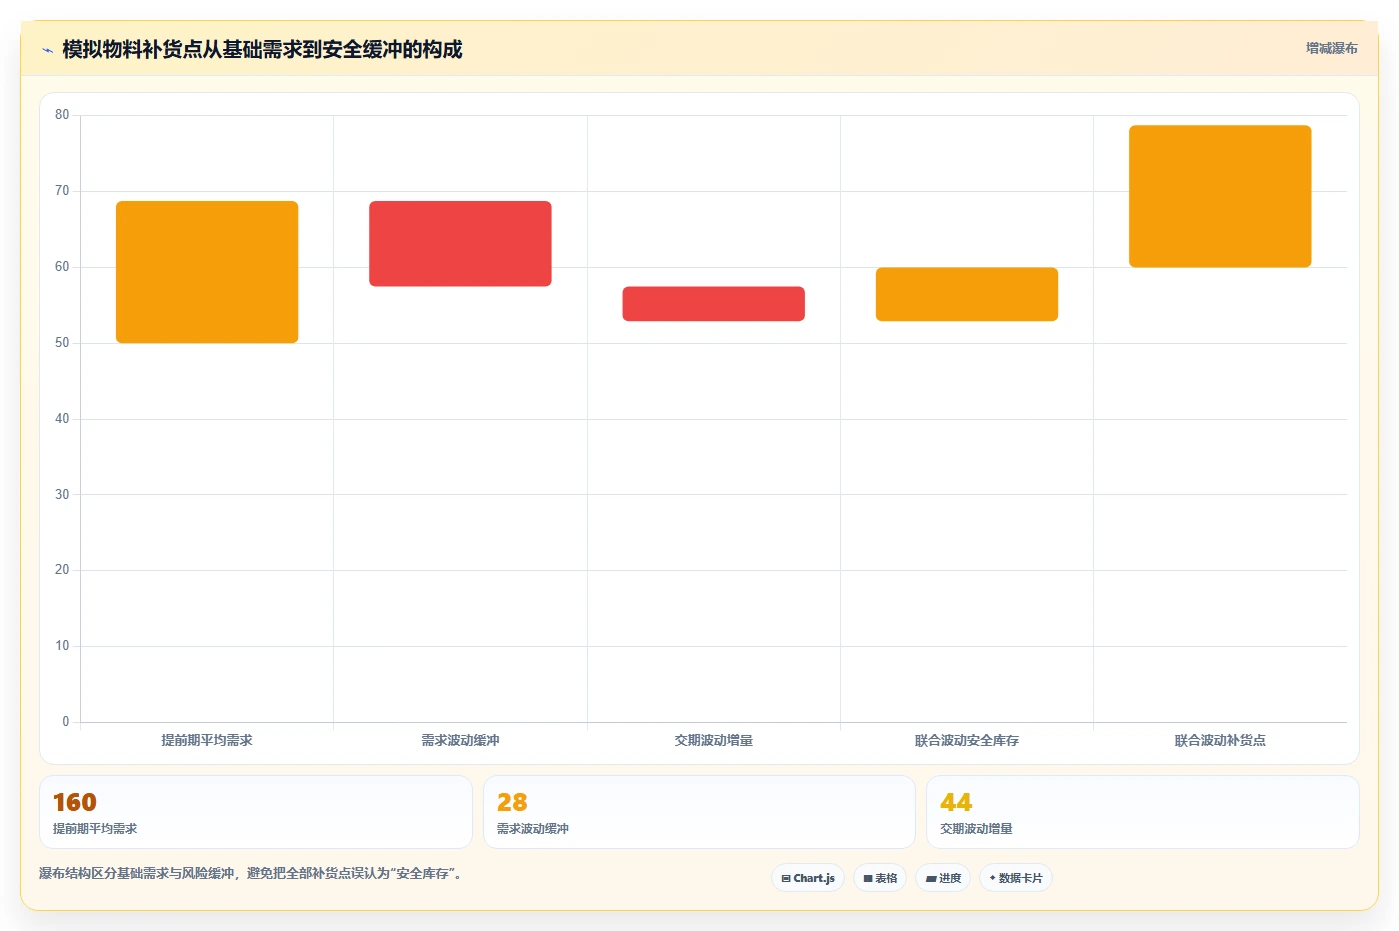The width and height of the screenshot is (1399, 931).
Task: Click the y-axis value 50
Action: tap(62, 343)
